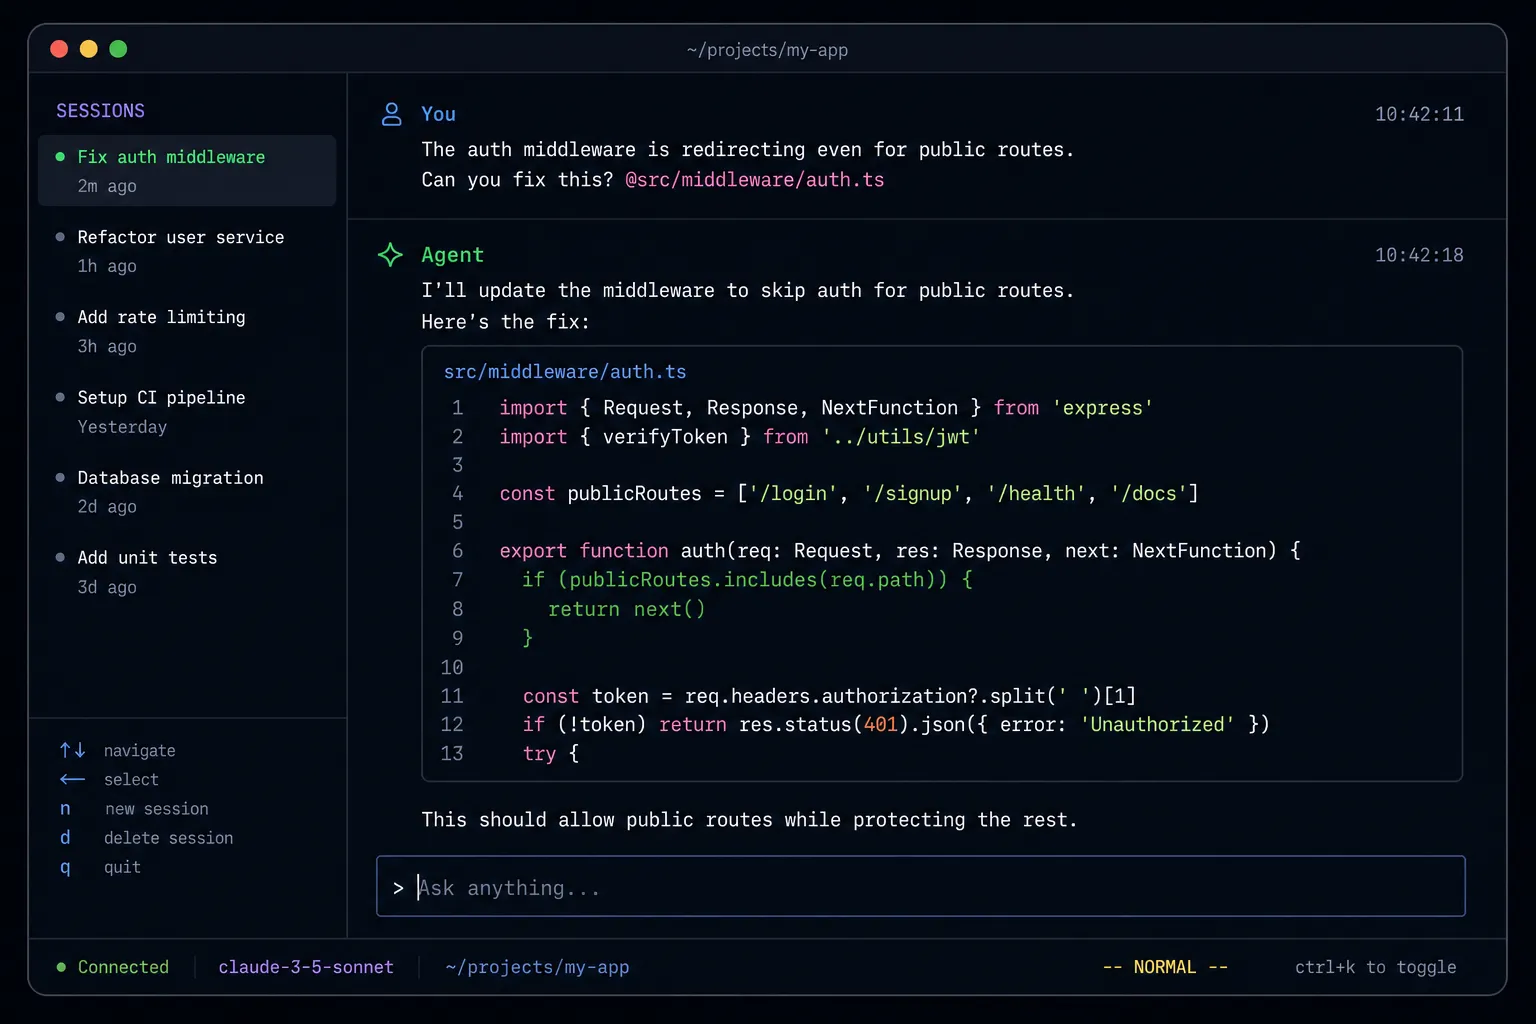This screenshot has width=1536, height=1024.
Task: Click code line 12 Unauthorized response
Action: [896, 725]
